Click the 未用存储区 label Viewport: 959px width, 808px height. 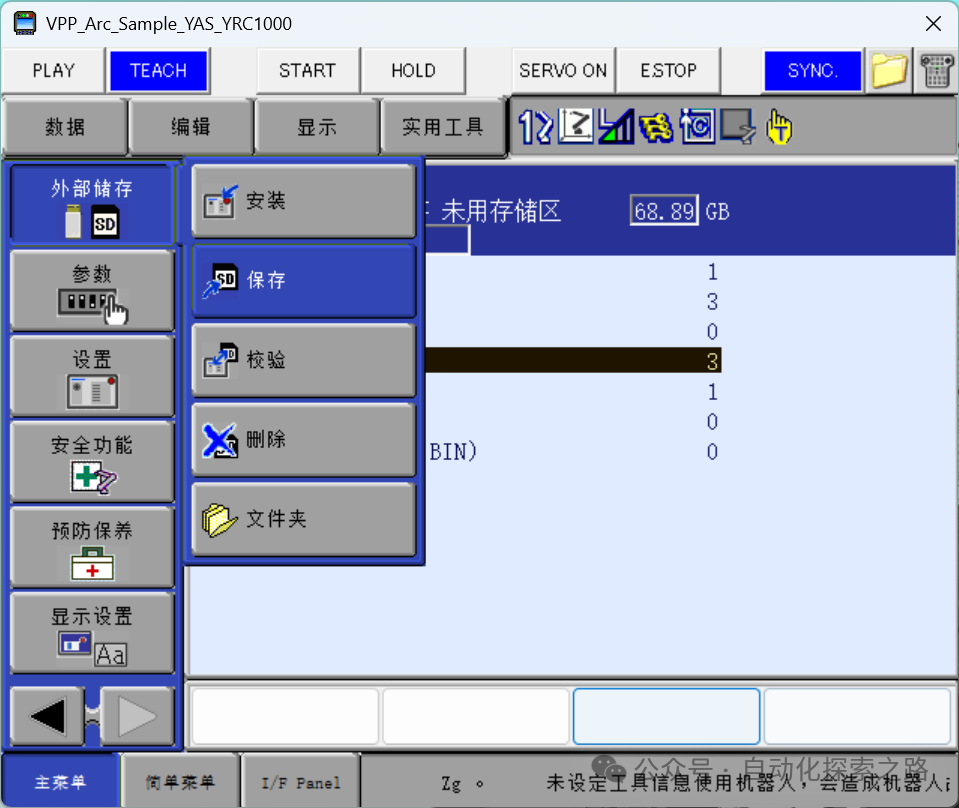(x=501, y=211)
